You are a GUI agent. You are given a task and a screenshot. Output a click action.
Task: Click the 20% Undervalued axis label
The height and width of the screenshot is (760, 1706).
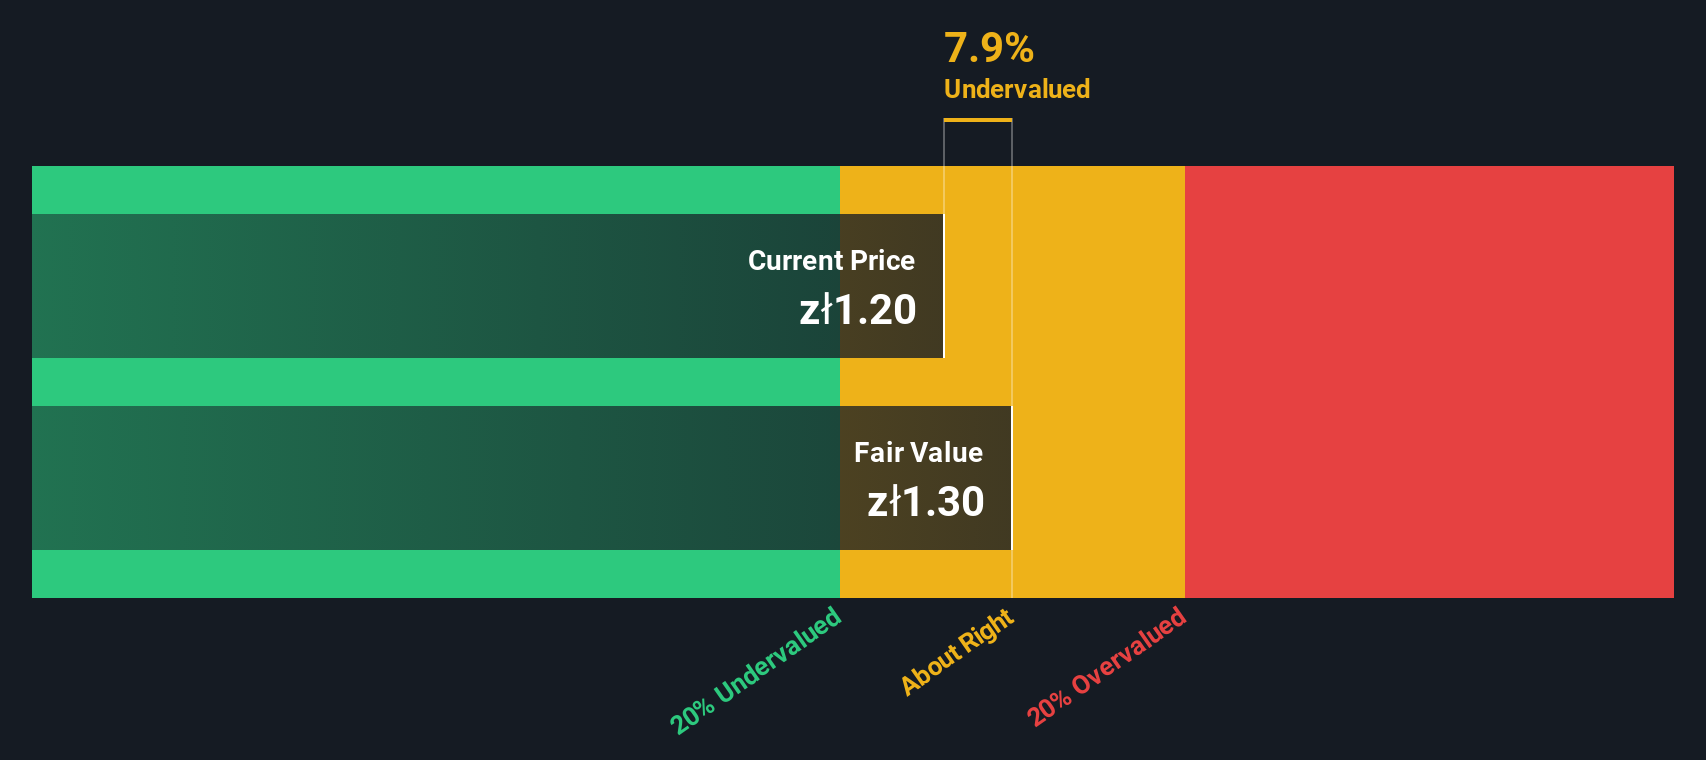pos(756,670)
